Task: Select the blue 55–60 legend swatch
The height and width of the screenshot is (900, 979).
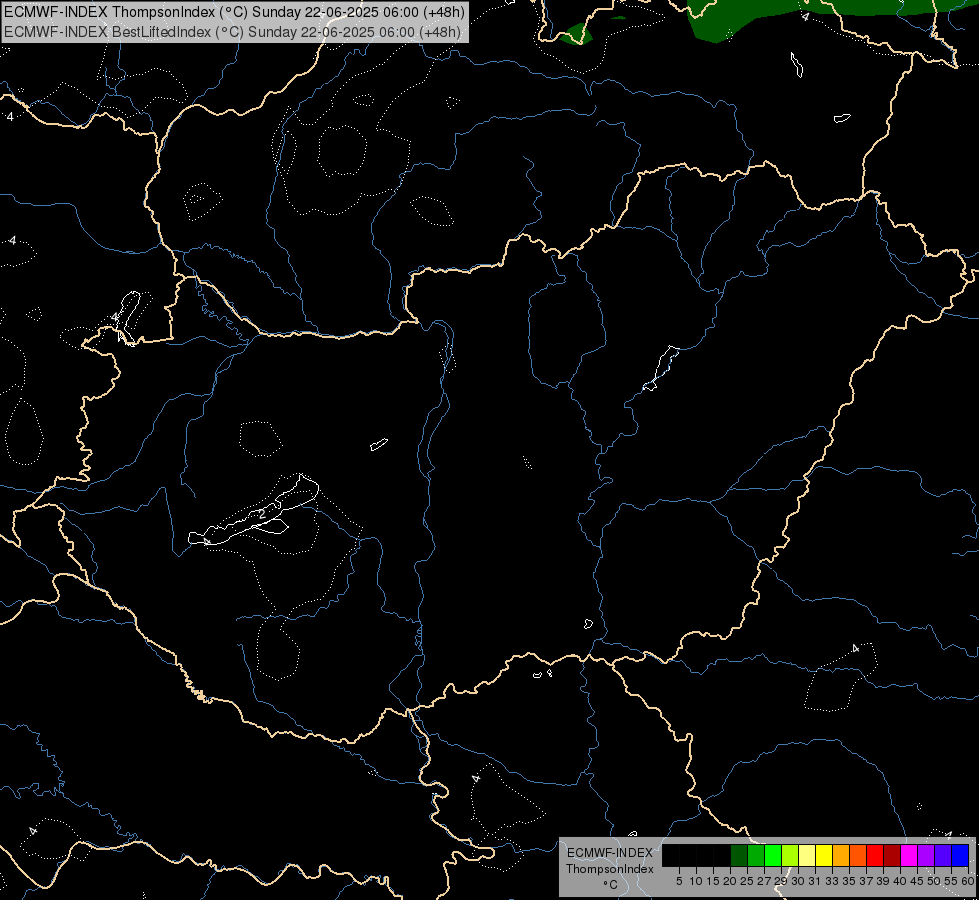Action: tap(960, 856)
